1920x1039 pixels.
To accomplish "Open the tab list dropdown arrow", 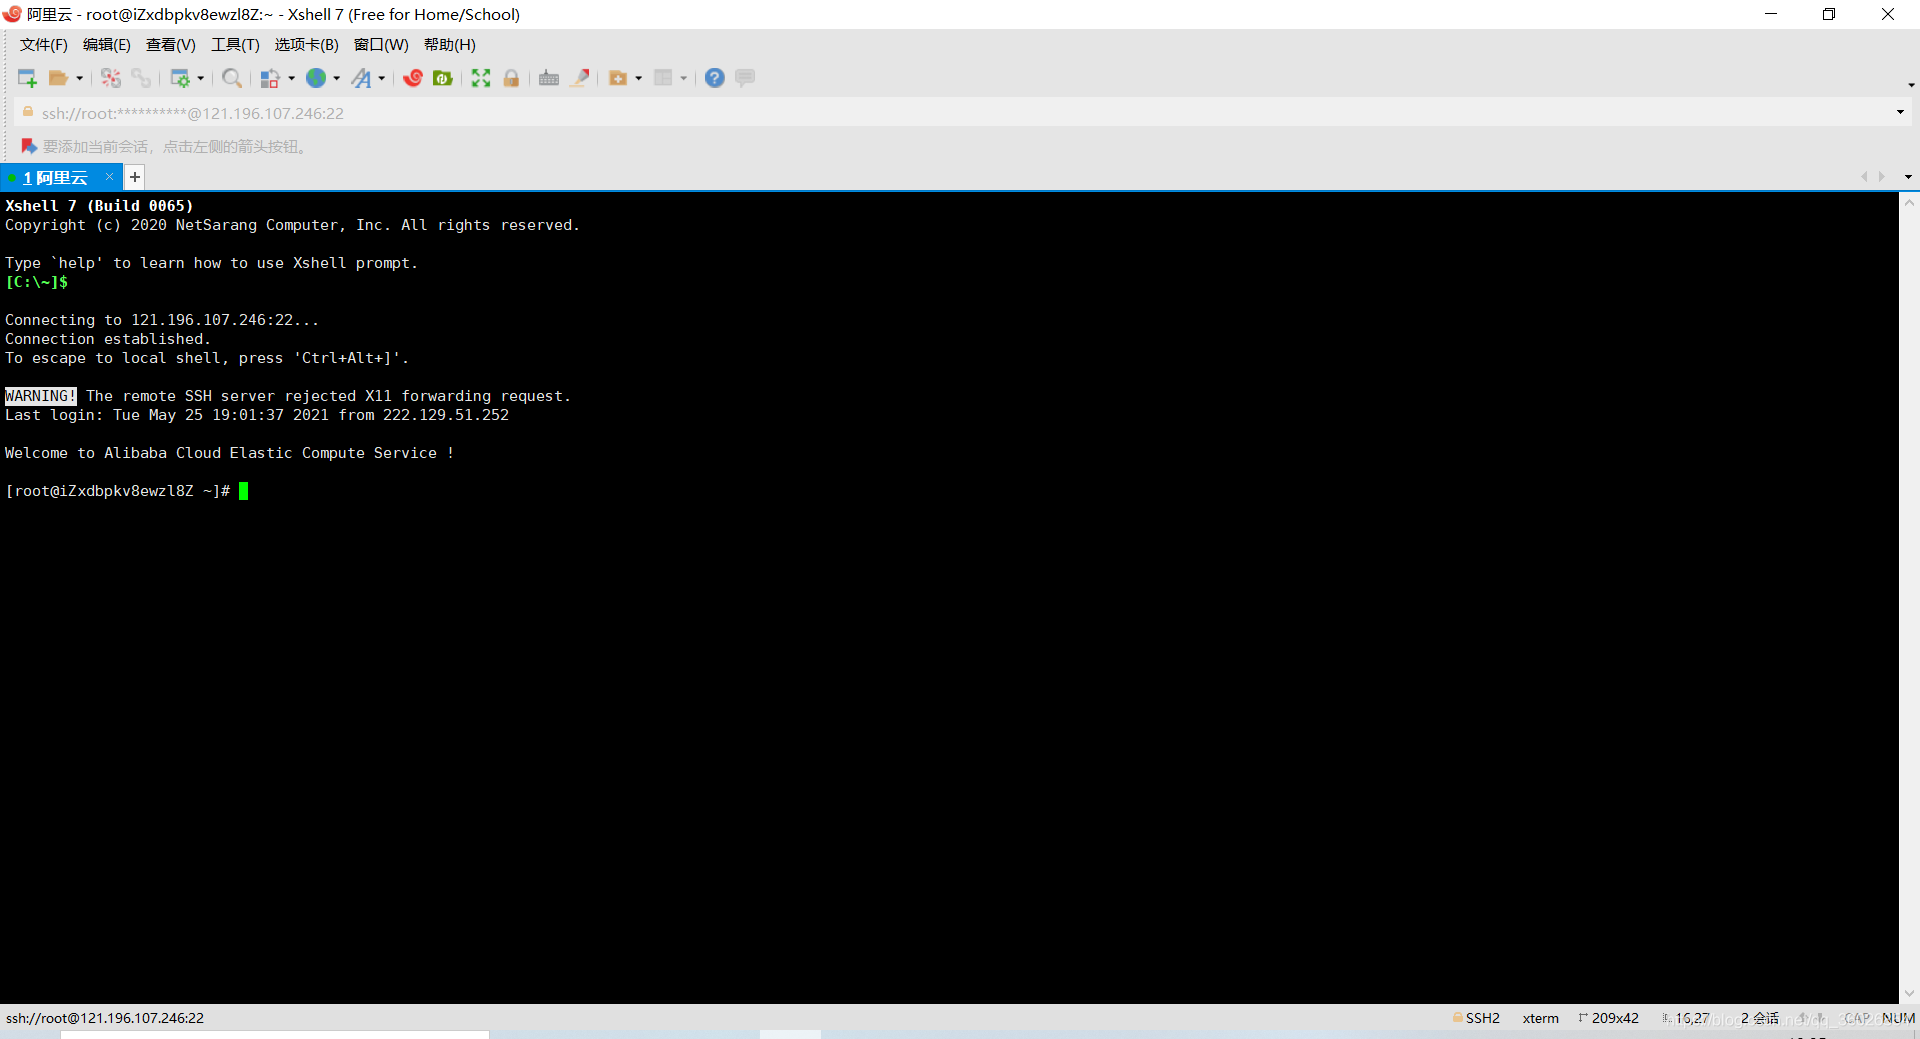I will point(1908,177).
